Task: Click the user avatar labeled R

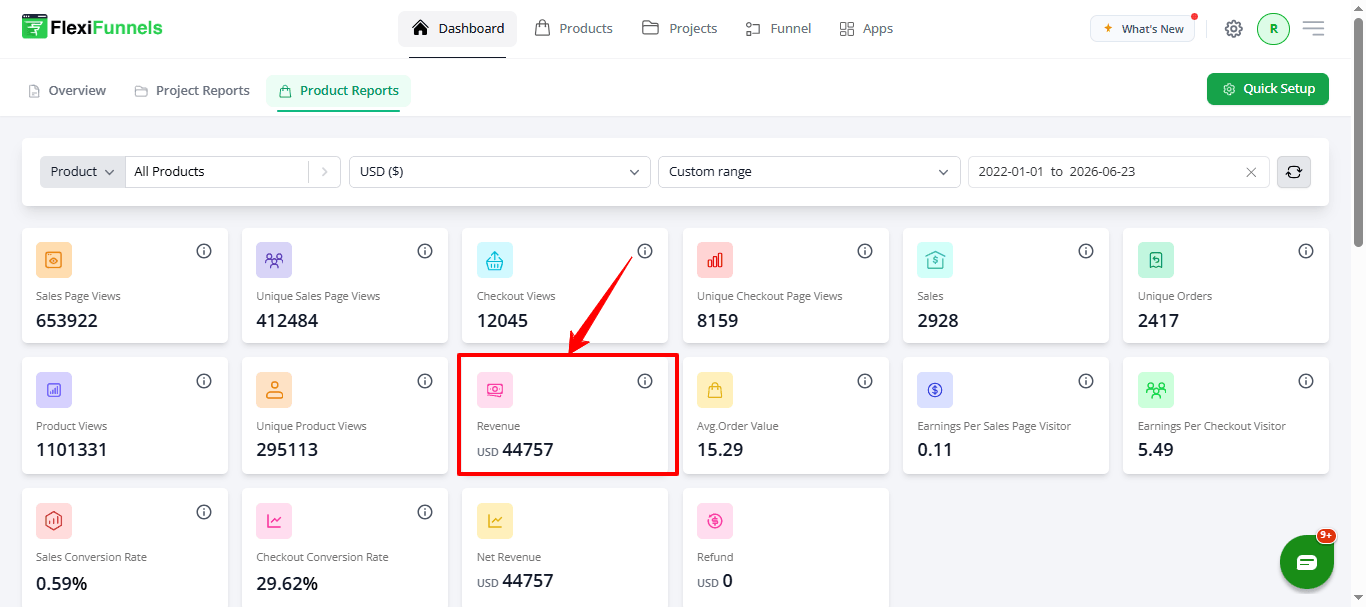Action: click(x=1273, y=29)
